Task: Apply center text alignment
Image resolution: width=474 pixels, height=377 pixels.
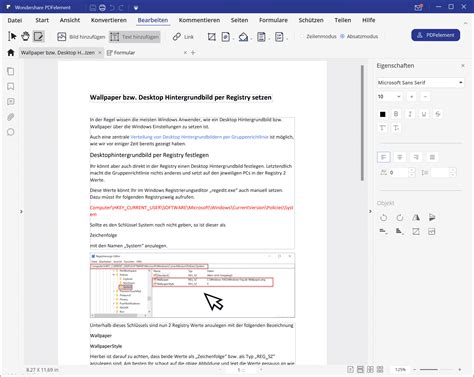Action: (400, 157)
